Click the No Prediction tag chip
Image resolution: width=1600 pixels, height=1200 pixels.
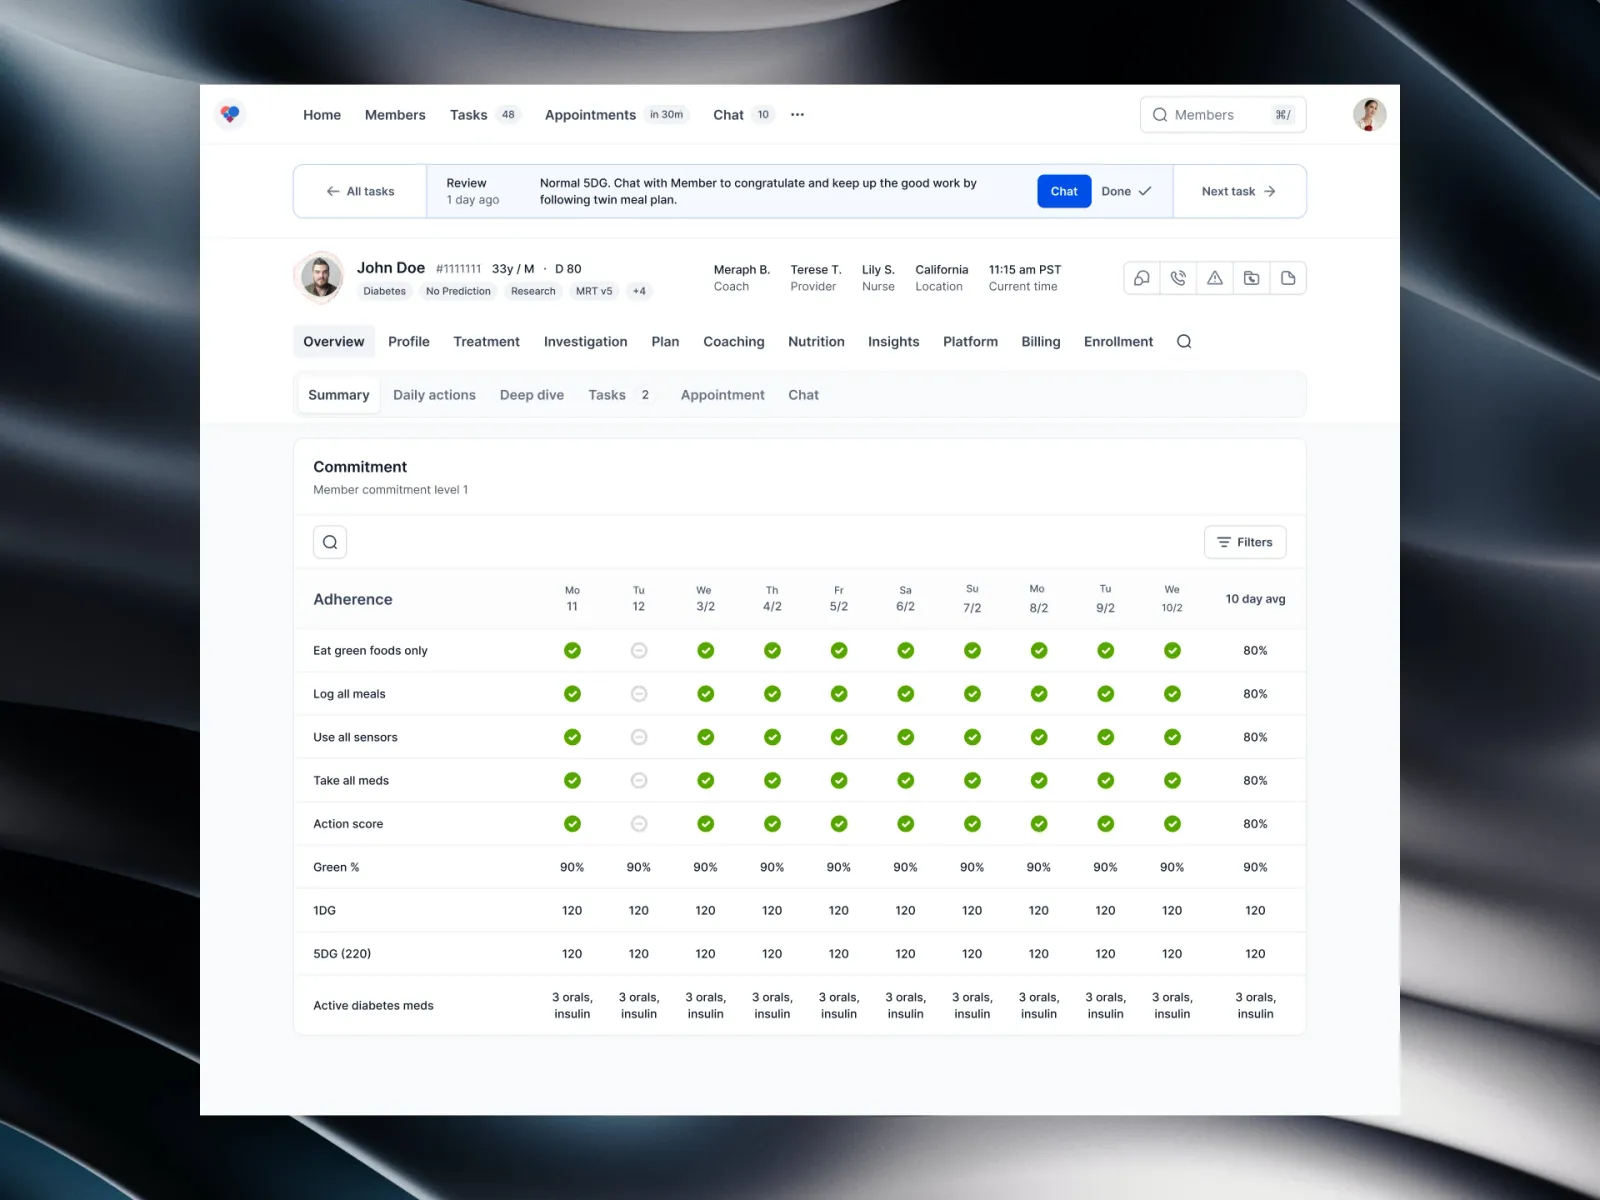coord(458,291)
